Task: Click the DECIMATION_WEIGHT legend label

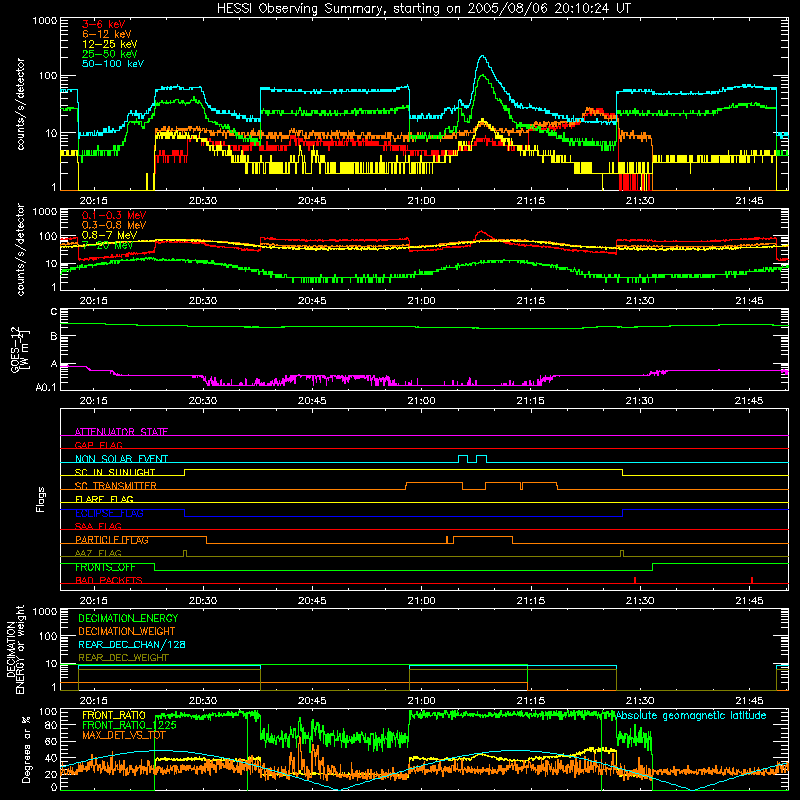Action: tap(127, 631)
